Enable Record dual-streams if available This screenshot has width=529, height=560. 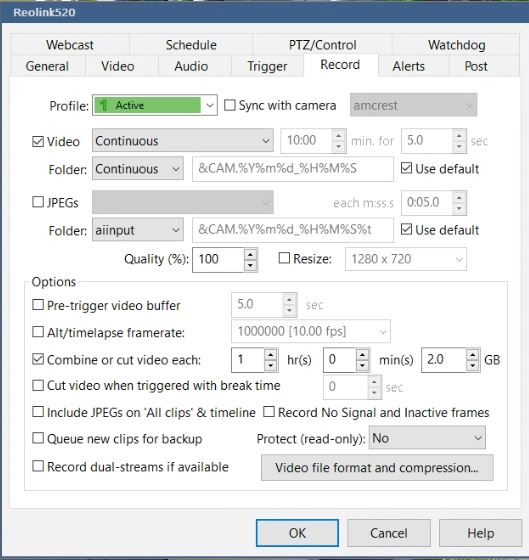(x=38, y=466)
